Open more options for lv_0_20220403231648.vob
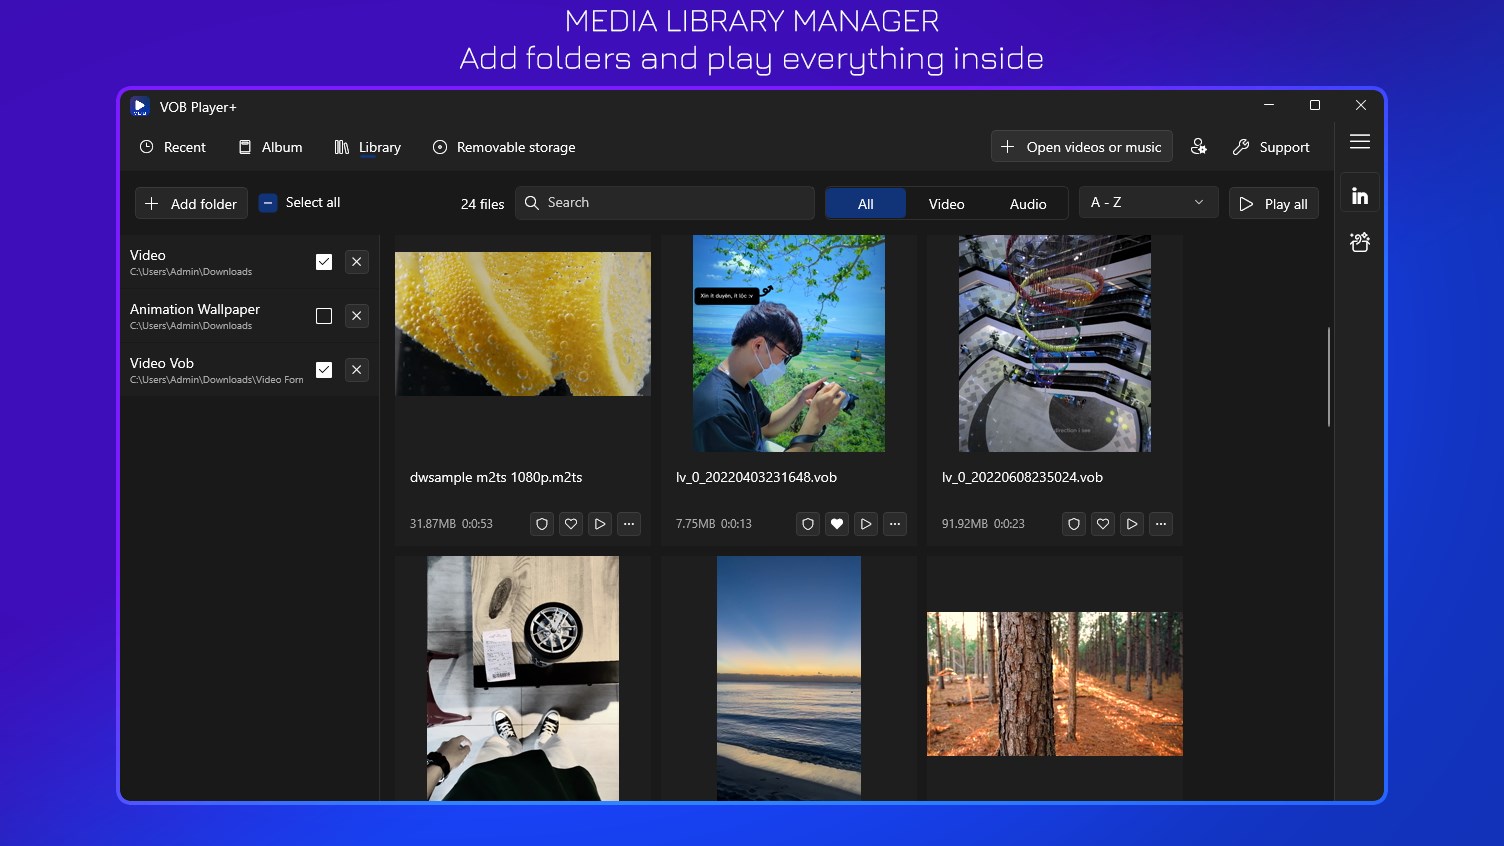Image resolution: width=1504 pixels, height=846 pixels. coord(895,523)
